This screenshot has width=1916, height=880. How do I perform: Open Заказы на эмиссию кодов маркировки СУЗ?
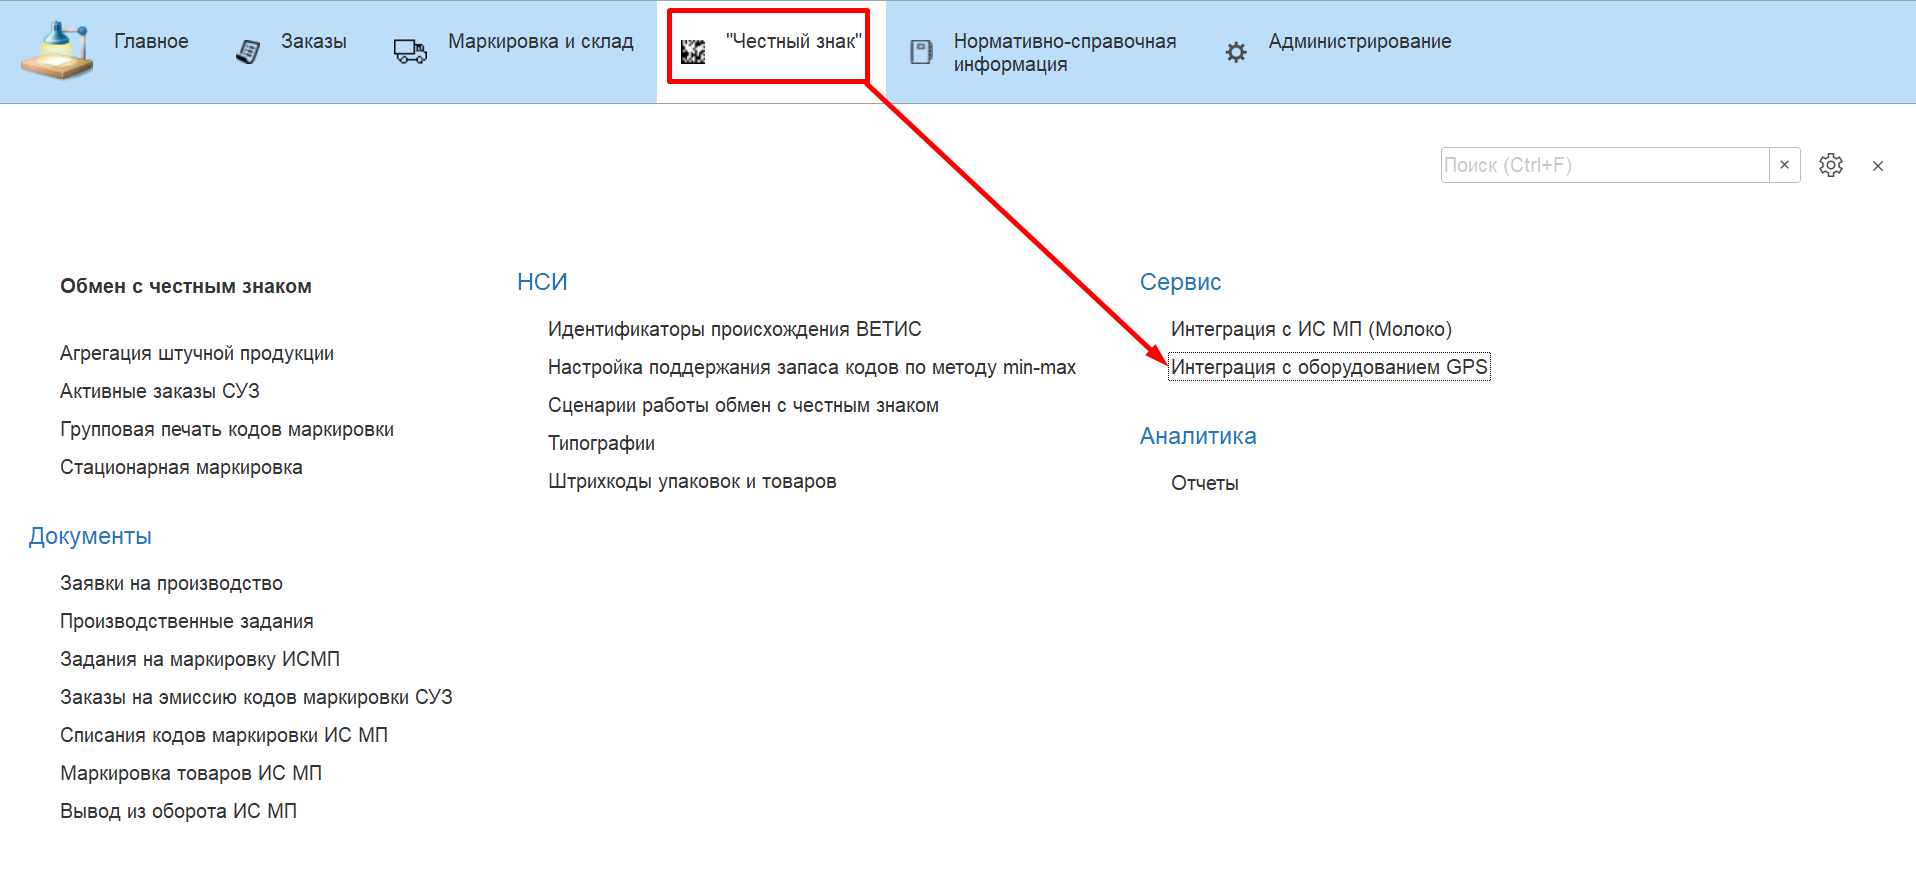[256, 697]
